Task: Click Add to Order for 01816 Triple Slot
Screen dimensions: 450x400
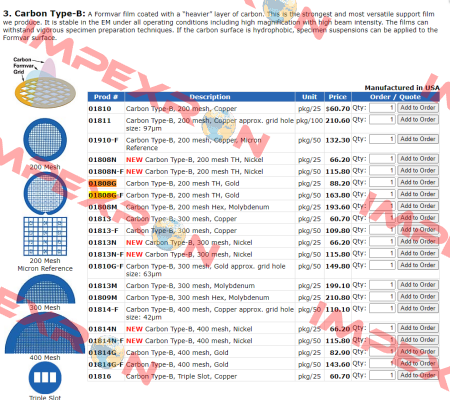Action: [x=418, y=375]
